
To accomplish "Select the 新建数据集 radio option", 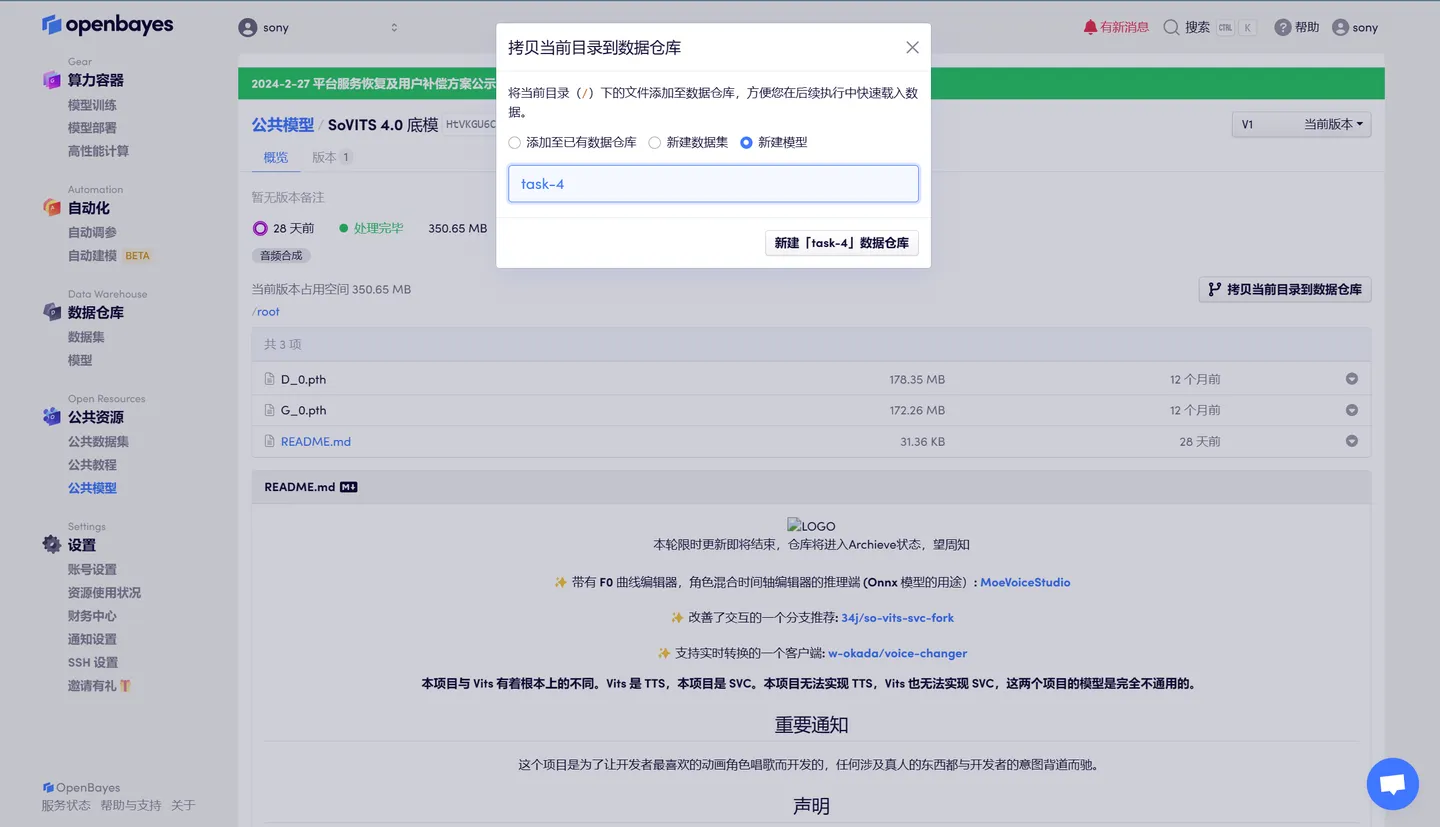I will pyautogui.click(x=655, y=142).
